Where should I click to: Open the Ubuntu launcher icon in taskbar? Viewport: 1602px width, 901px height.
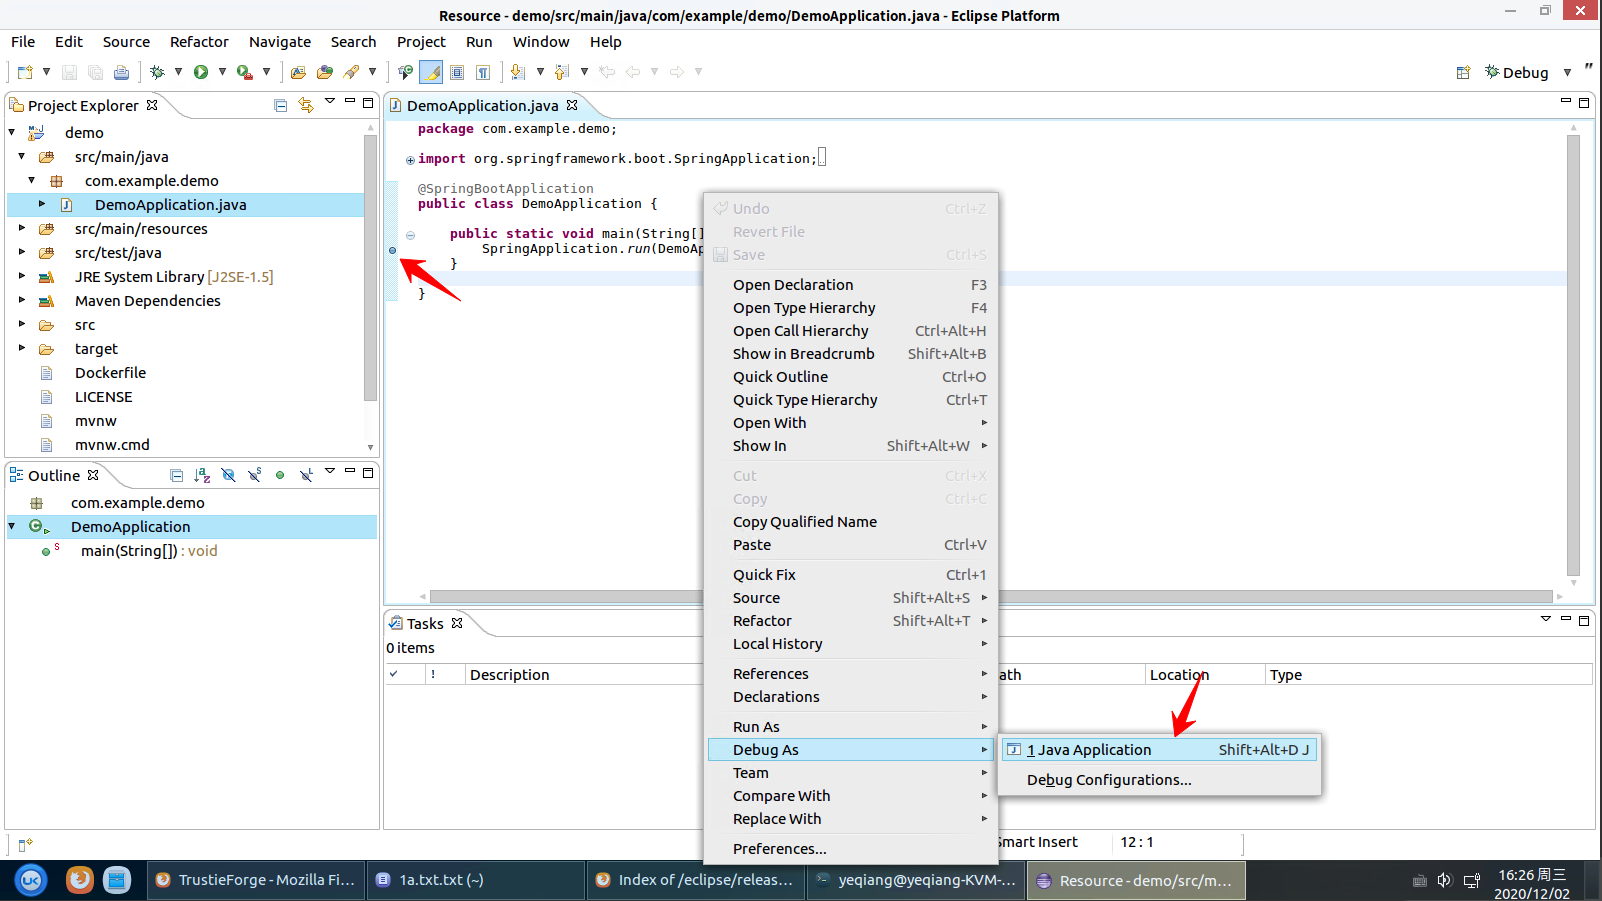pyautogui.click(x=31, y=880)
